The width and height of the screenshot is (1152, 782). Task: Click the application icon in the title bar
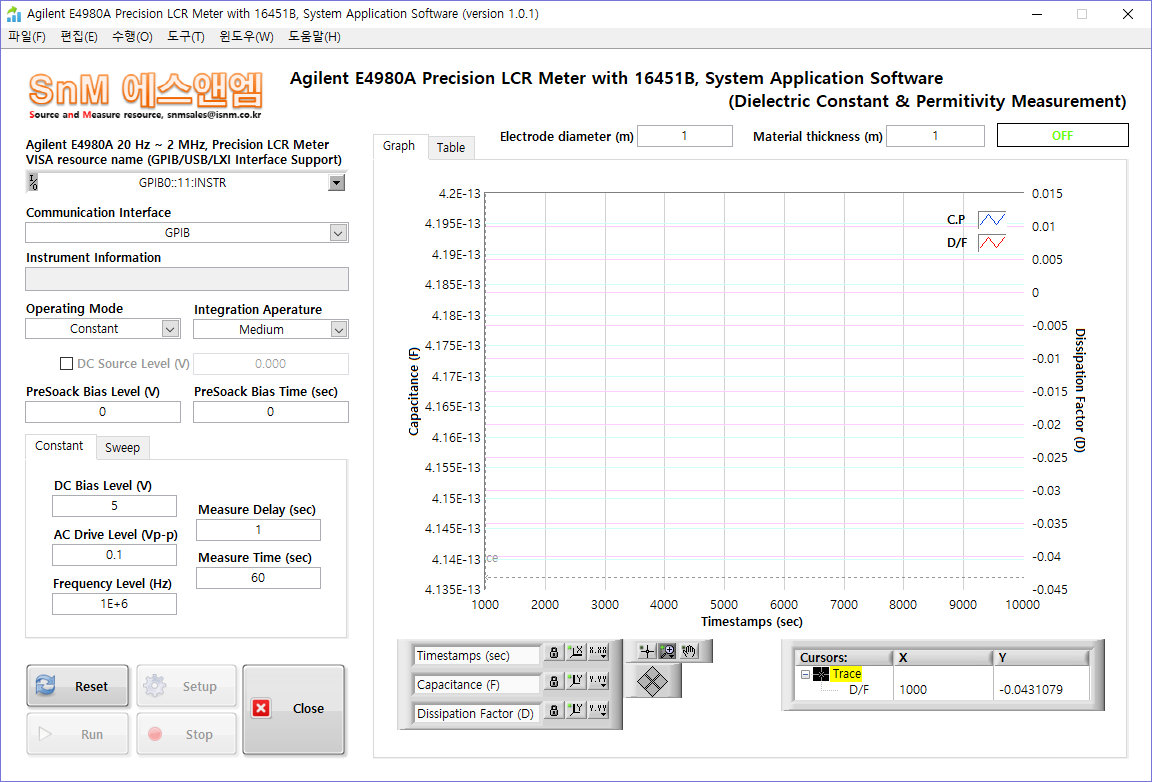tap(14, 14)
